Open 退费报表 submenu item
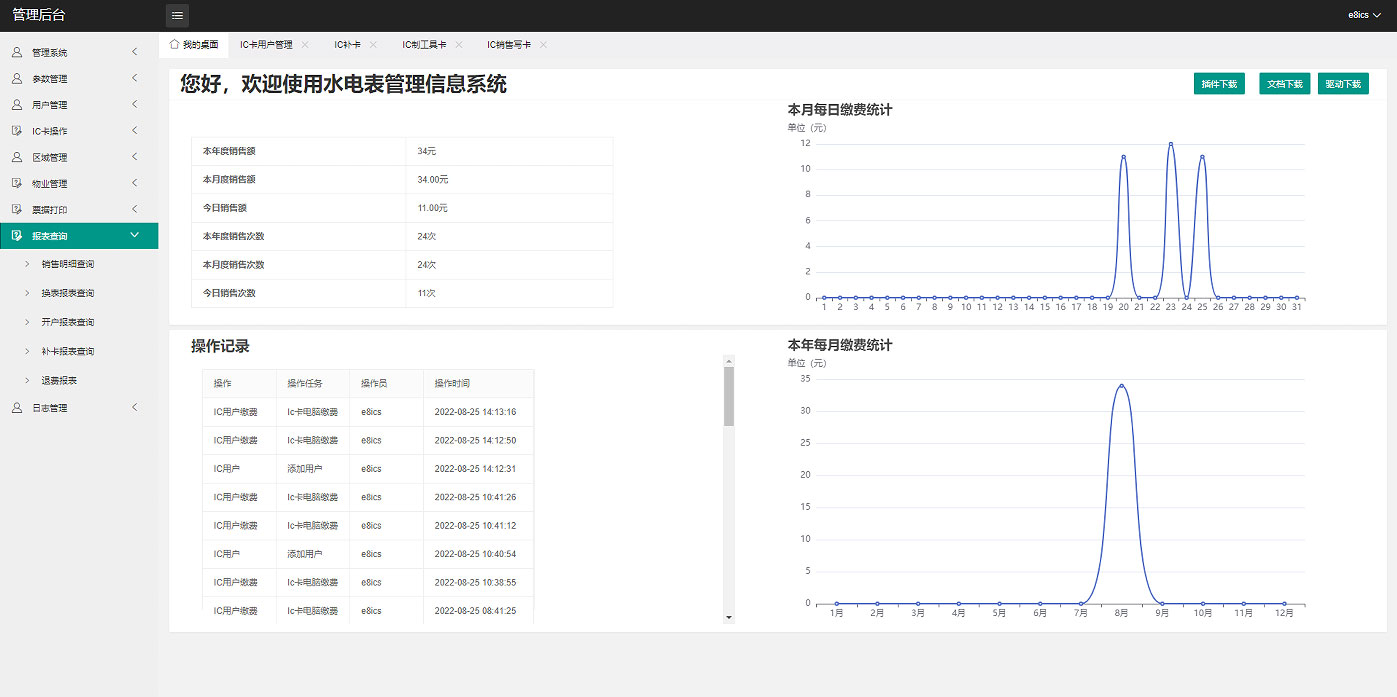 (59, 381)
